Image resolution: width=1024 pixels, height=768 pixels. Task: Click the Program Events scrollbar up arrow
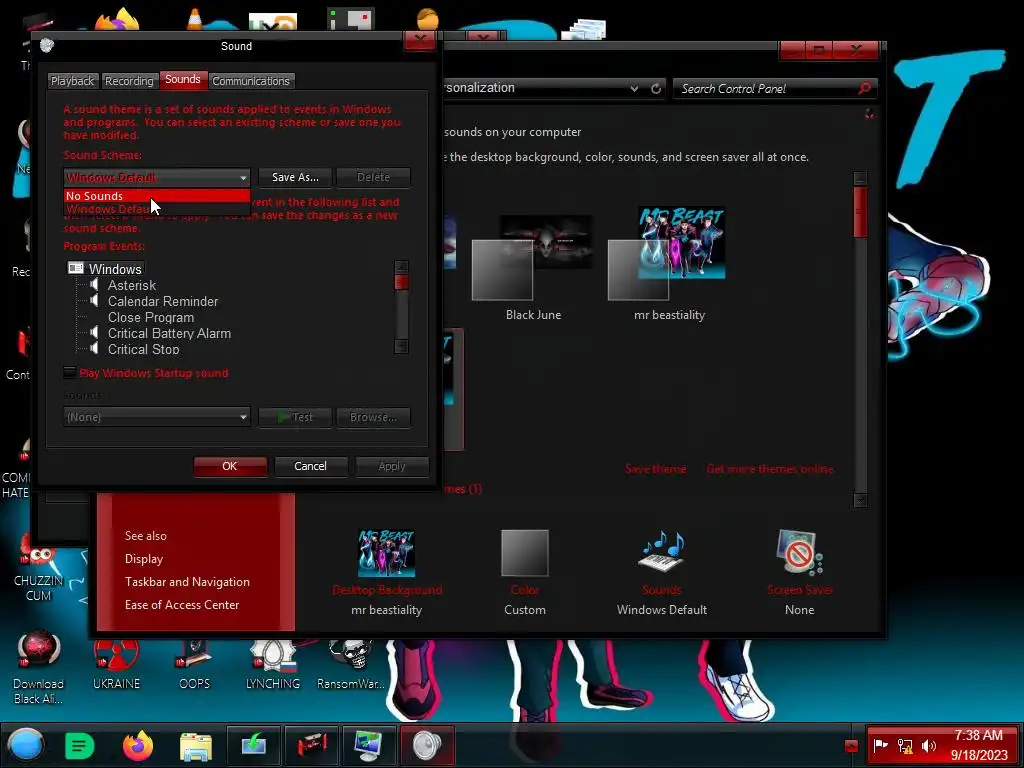[402, 266]
